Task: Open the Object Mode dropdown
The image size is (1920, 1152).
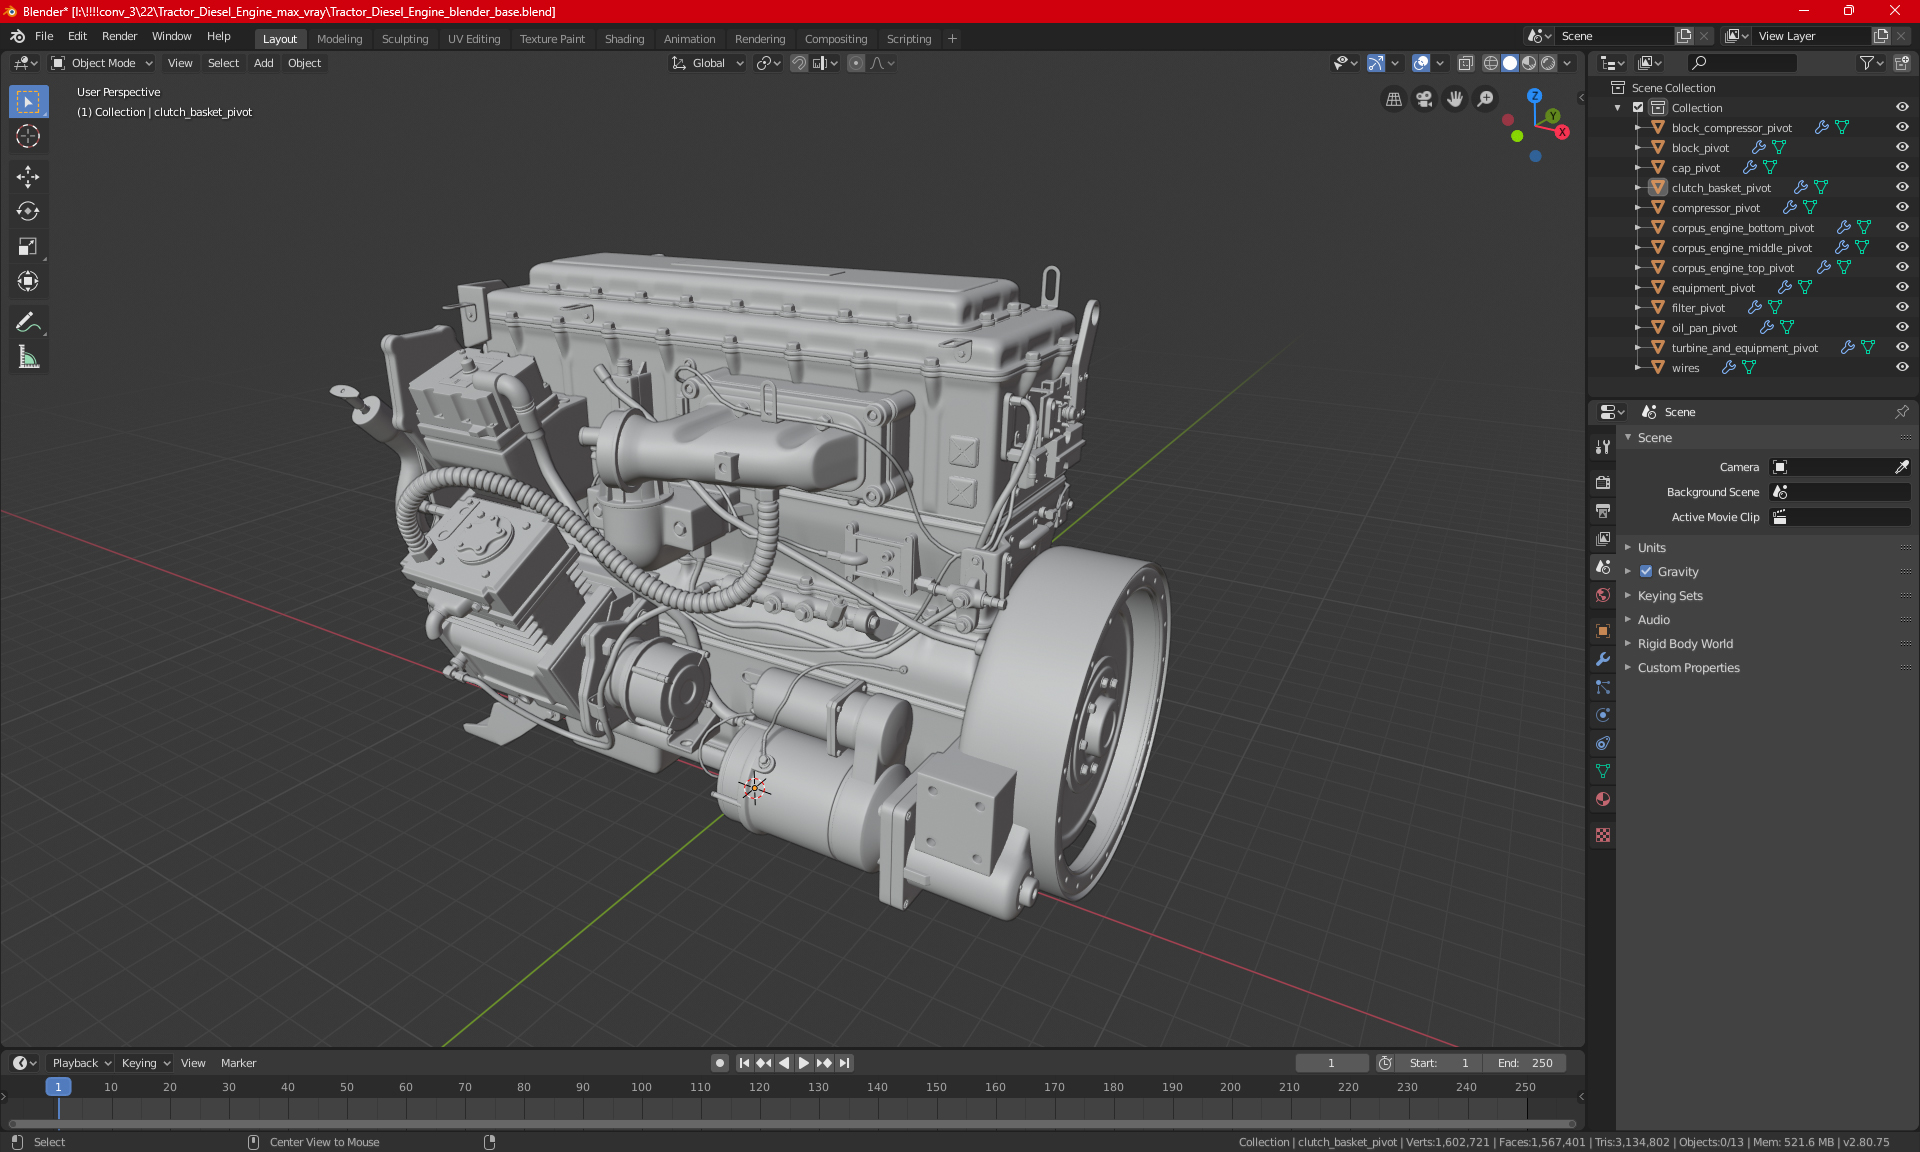Action: pyautogui.click(x=102, y=63)
